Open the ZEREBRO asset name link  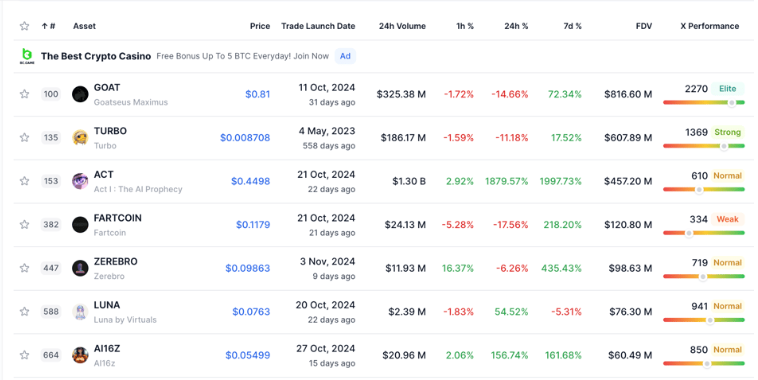(x=116, y=262)
